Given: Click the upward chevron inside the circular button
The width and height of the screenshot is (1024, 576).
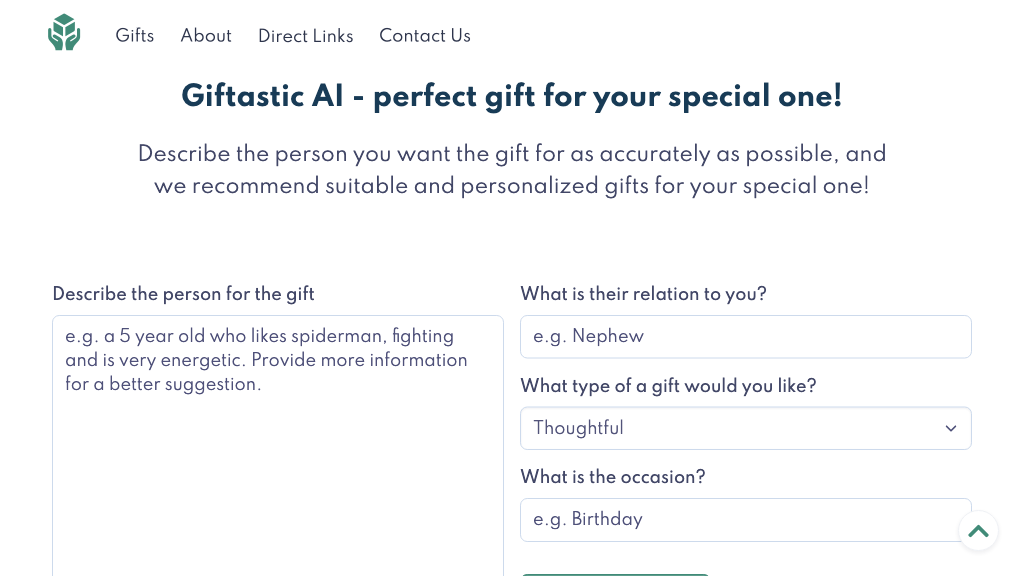Looking at the screenshot, I should [x=978, y=531].
